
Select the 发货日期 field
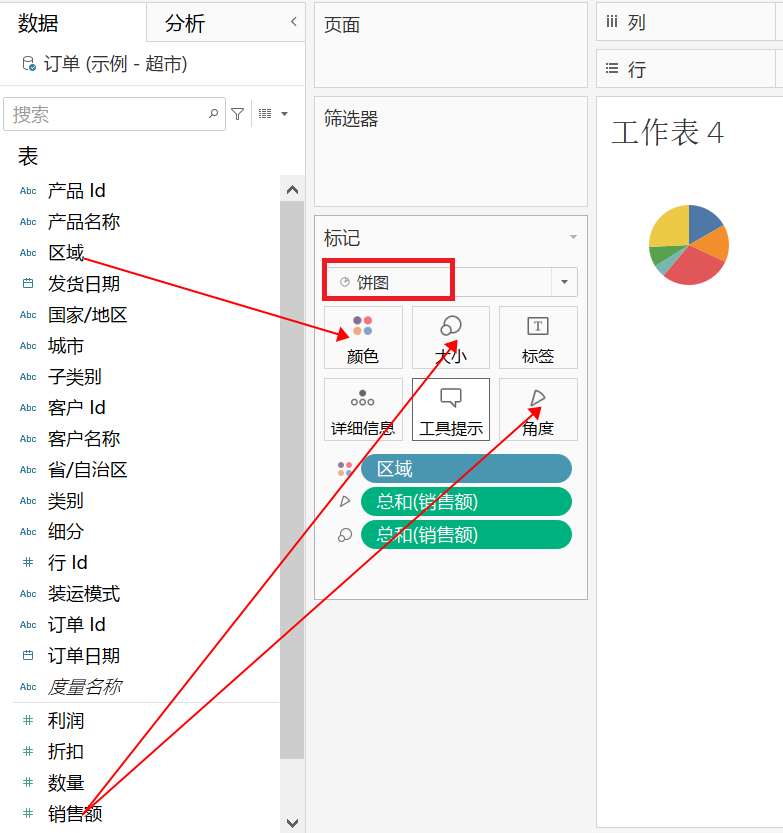coord(84,284)
